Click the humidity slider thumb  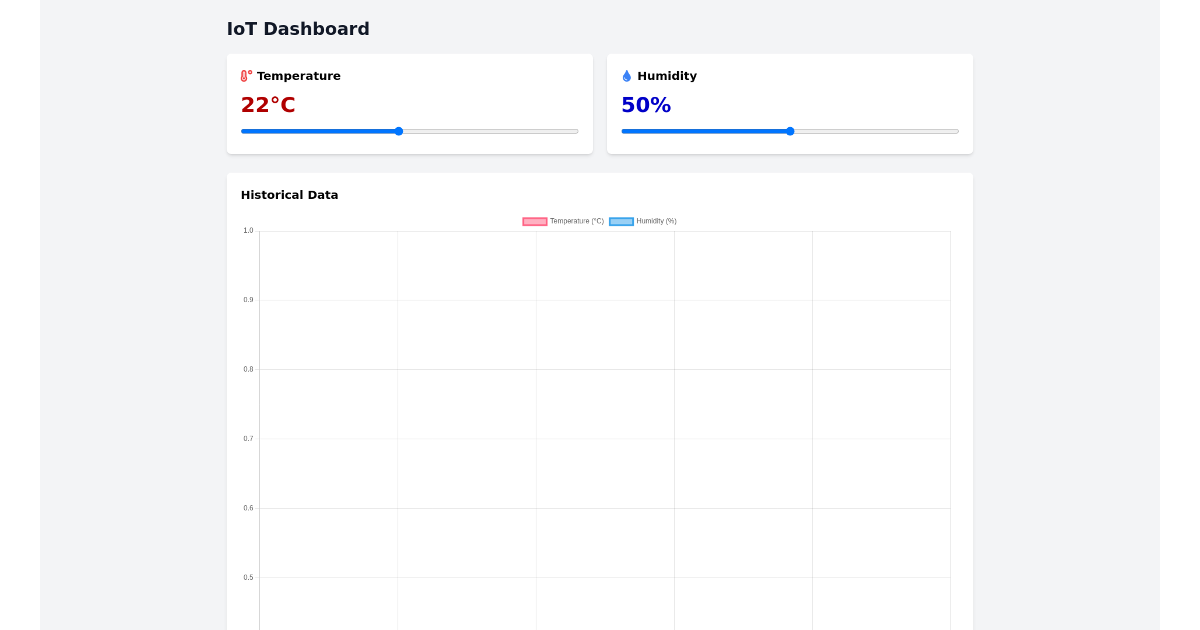coord(789,130)
